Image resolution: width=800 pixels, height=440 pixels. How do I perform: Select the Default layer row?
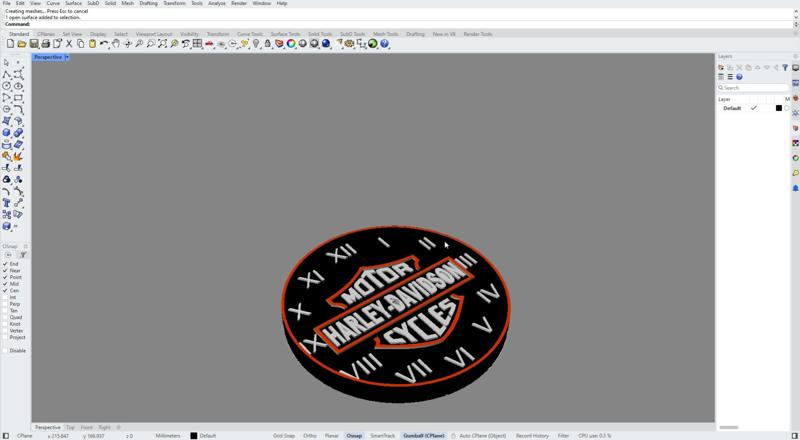tap(753, 108)
